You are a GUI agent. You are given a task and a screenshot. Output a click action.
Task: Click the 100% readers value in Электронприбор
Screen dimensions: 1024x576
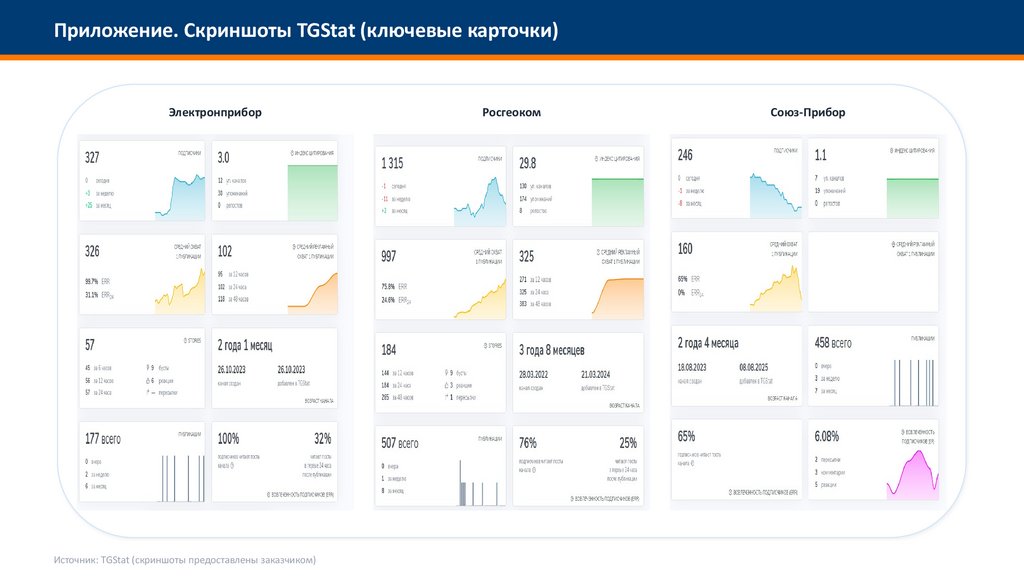point(229,439)
